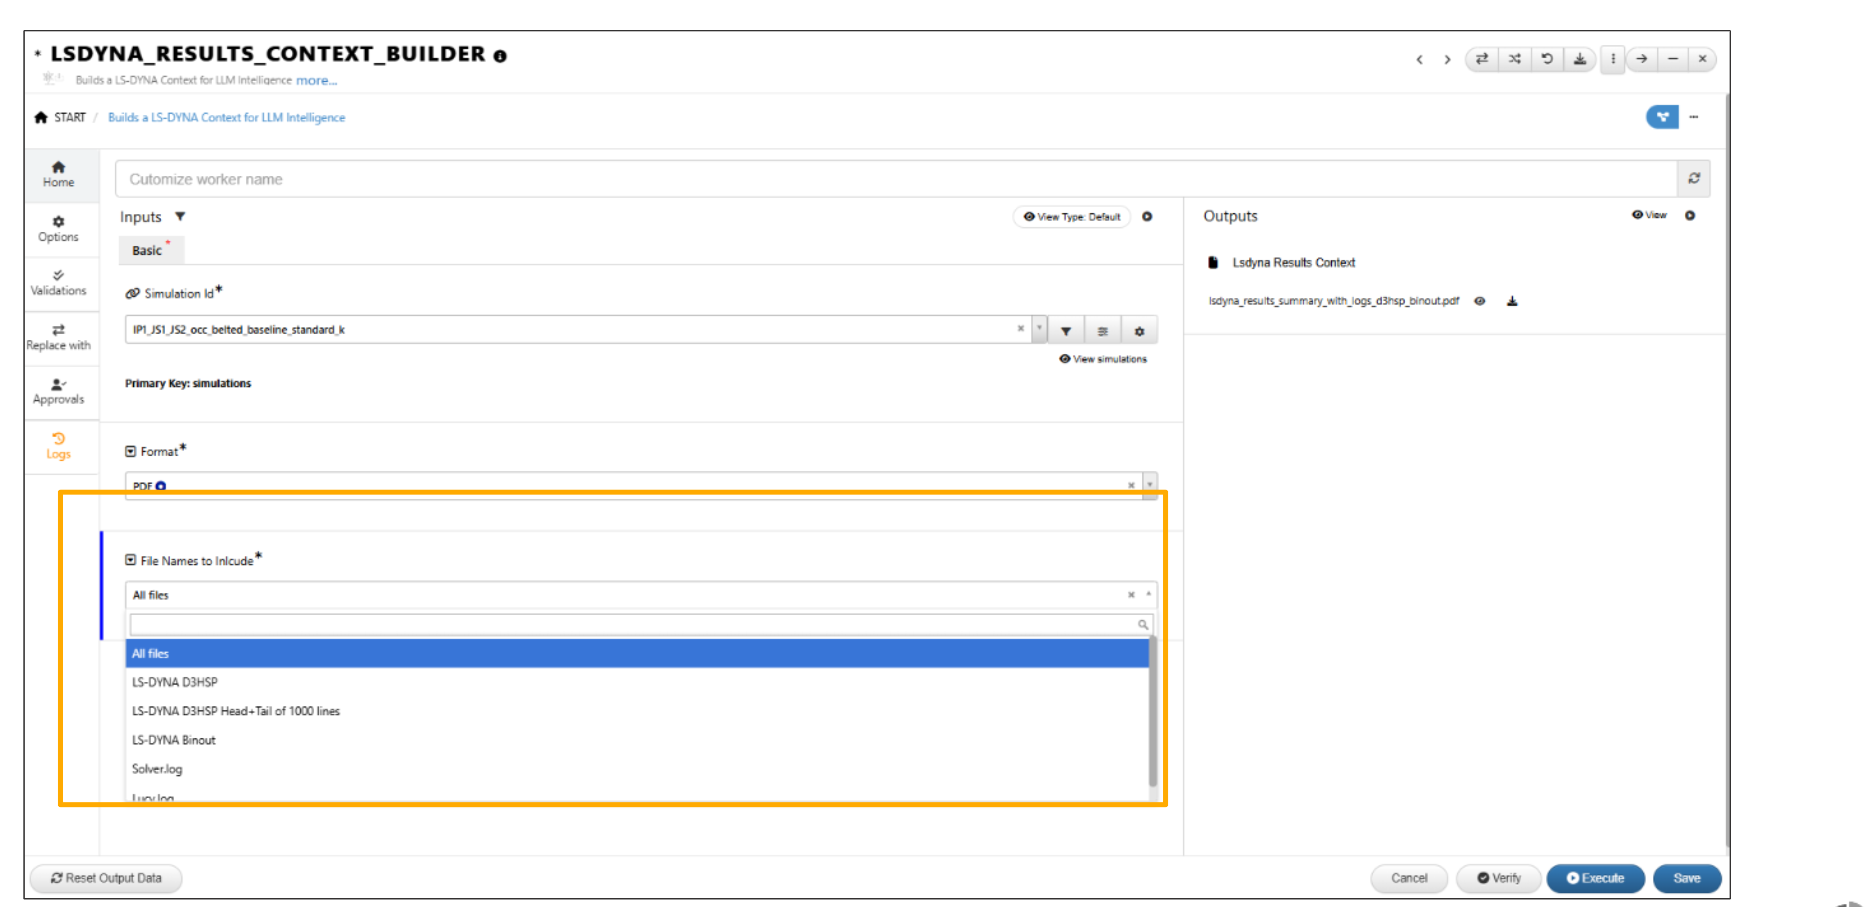Image resolution: width=1876 pixels, height=907 pixels.
Task: Switch to the Basic tab
Action: 148,250
